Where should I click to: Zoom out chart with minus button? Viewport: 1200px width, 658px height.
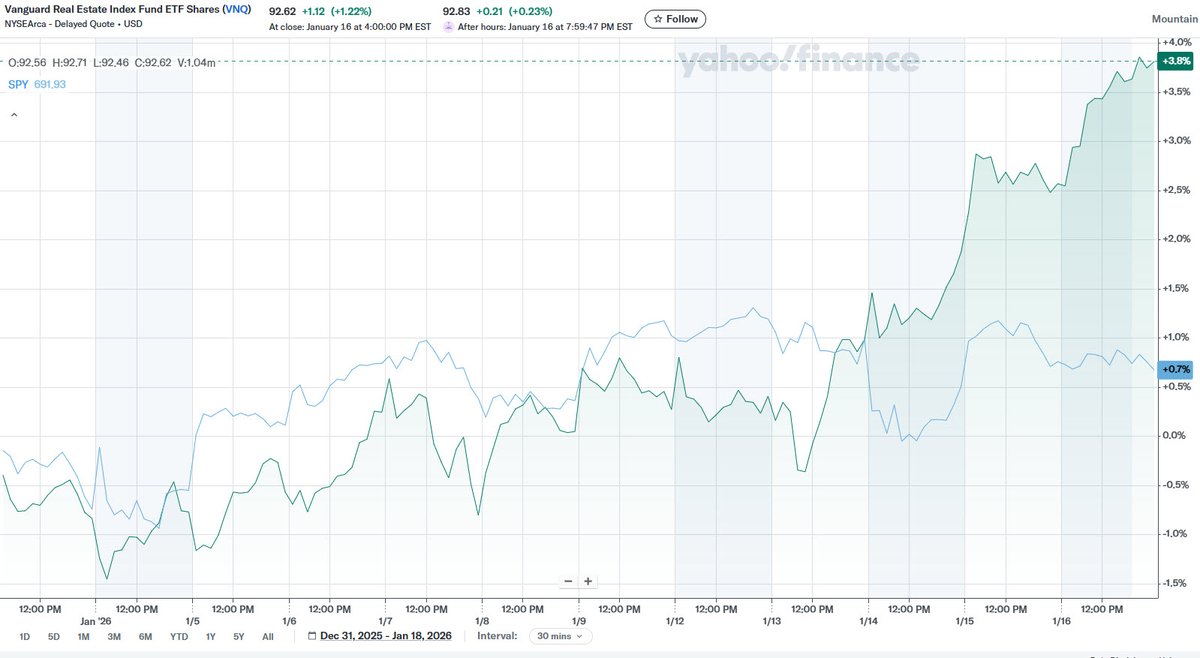coord(568,581)
